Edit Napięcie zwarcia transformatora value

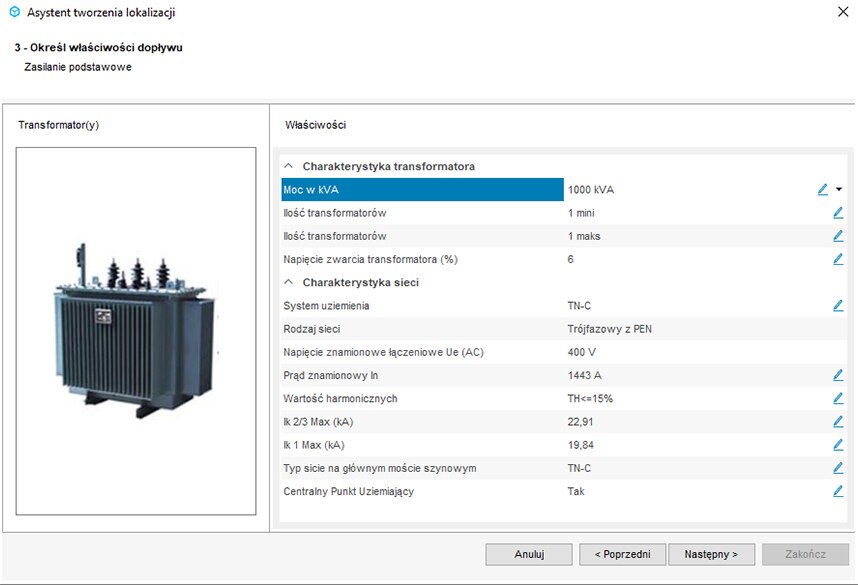coord(838,259)
